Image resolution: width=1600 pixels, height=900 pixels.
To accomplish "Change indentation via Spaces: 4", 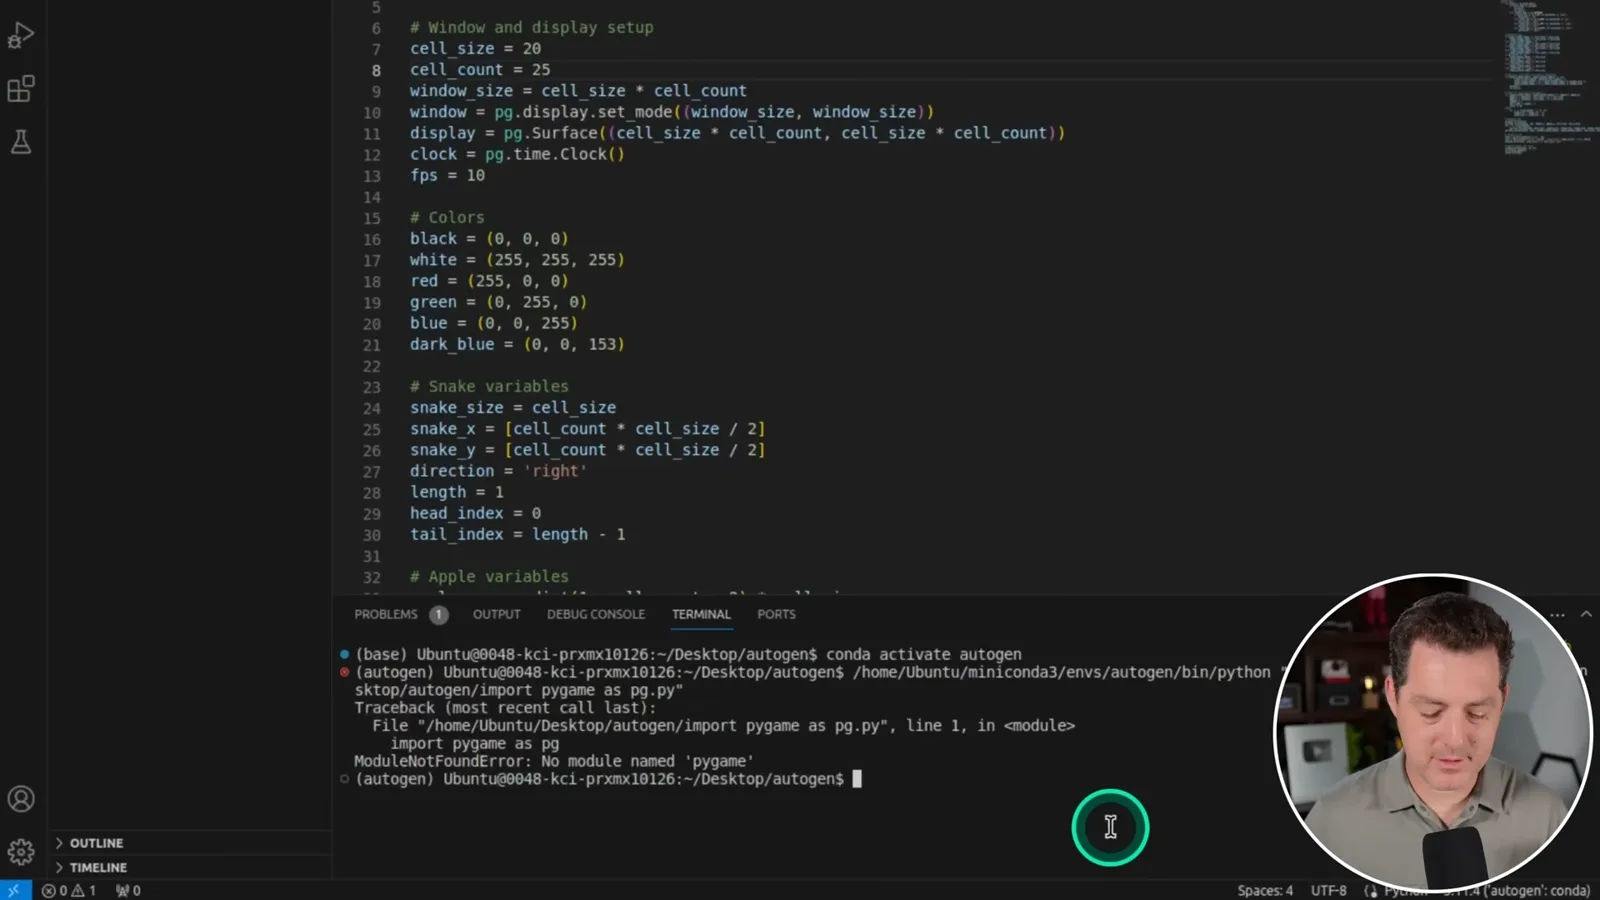I will [1265, 890].
